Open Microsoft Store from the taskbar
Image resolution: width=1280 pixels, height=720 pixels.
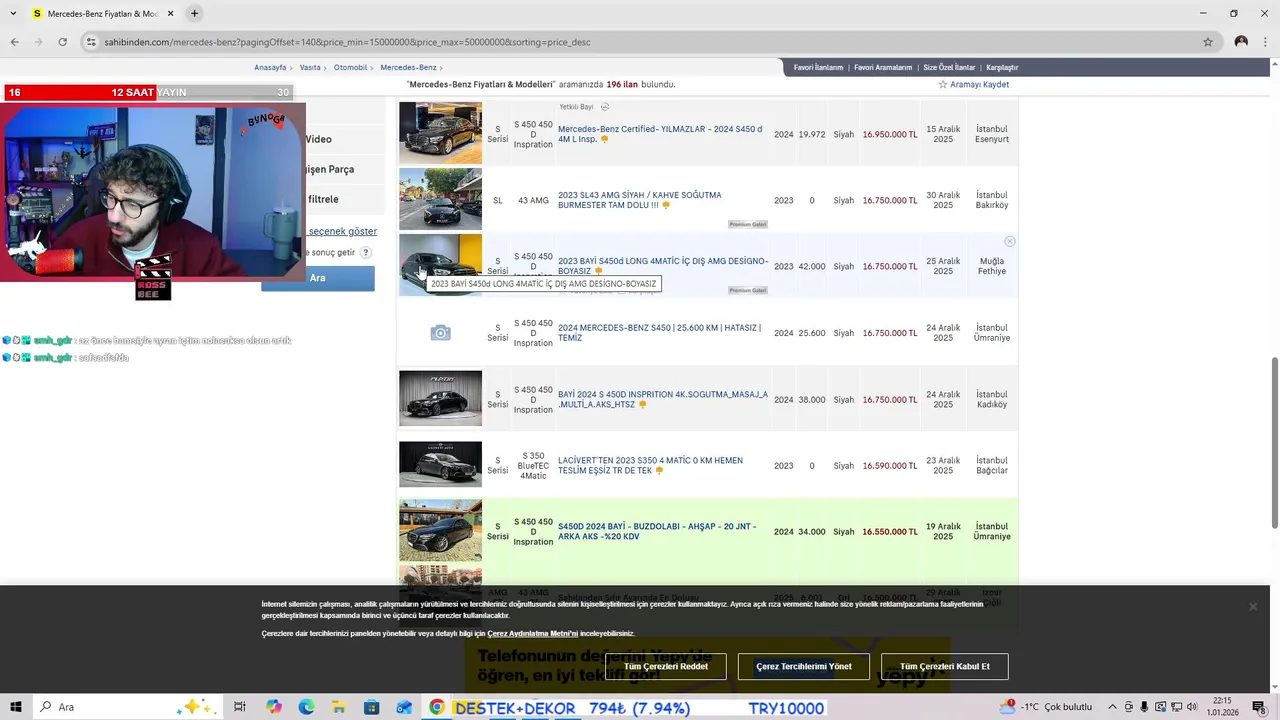coord(372,707)
